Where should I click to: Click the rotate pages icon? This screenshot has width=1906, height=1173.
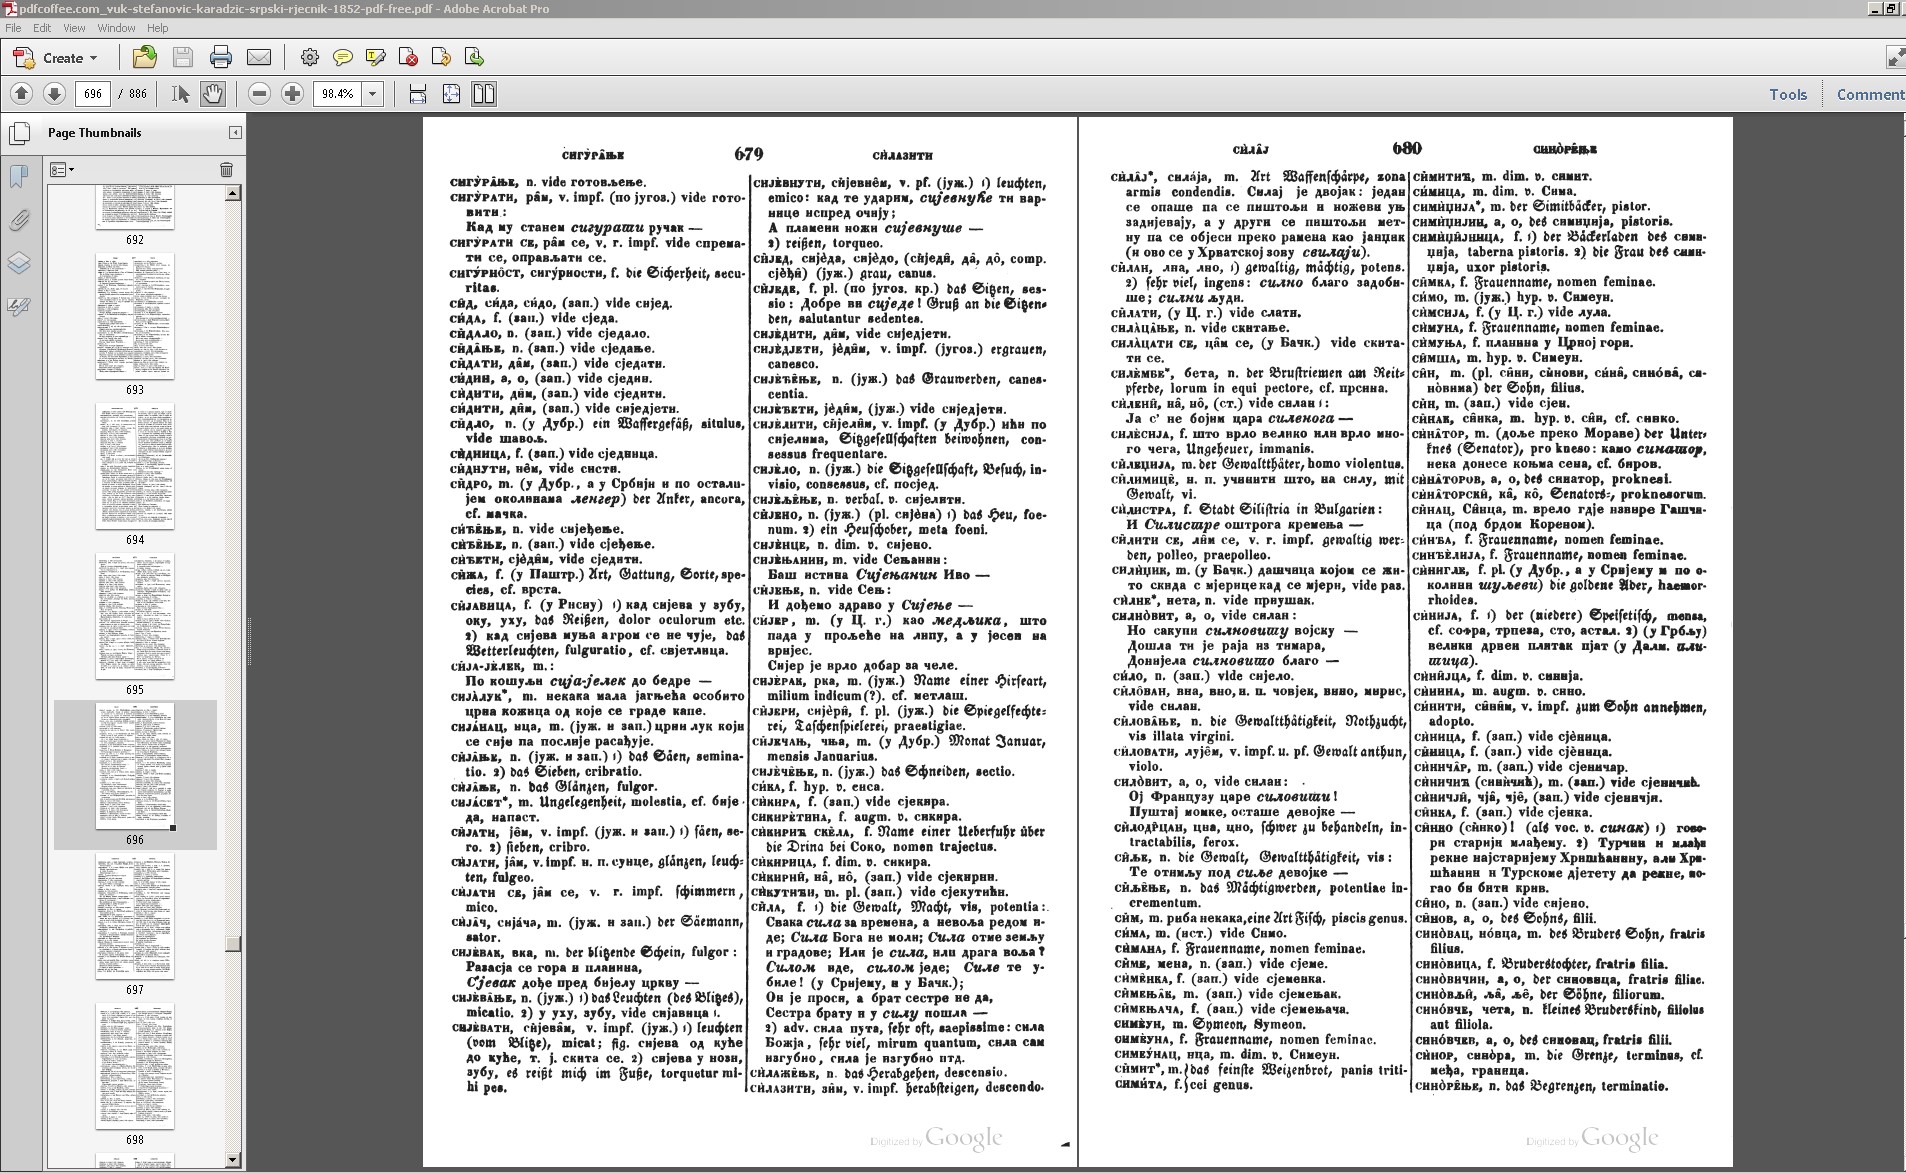pos(442,57)
